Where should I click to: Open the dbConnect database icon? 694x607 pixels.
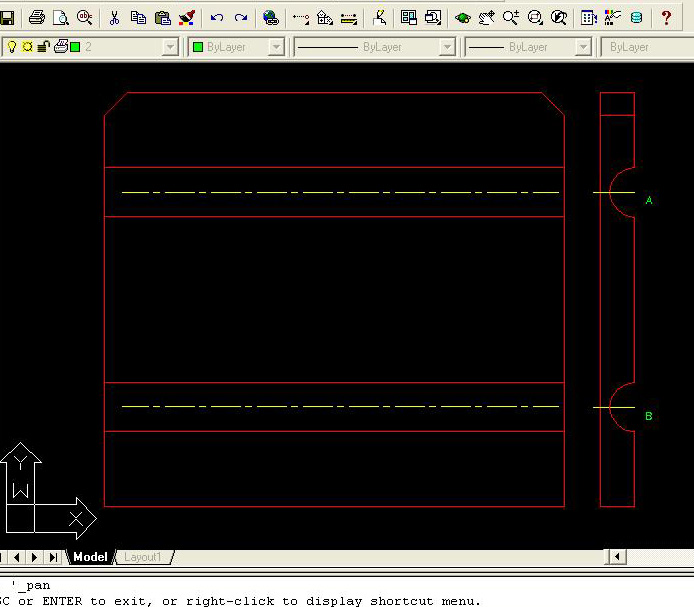point(636,18)
